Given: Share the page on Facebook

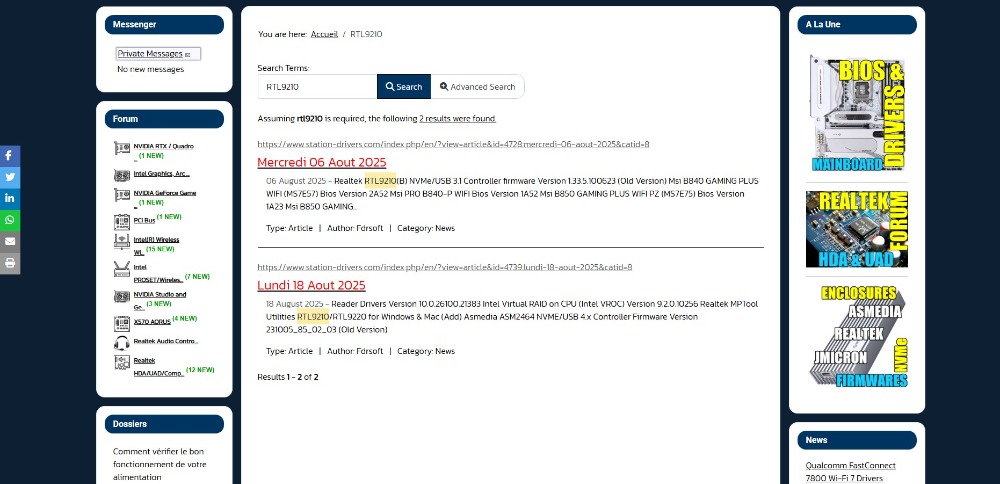Looking at the screenshot, I should point(10,156).
